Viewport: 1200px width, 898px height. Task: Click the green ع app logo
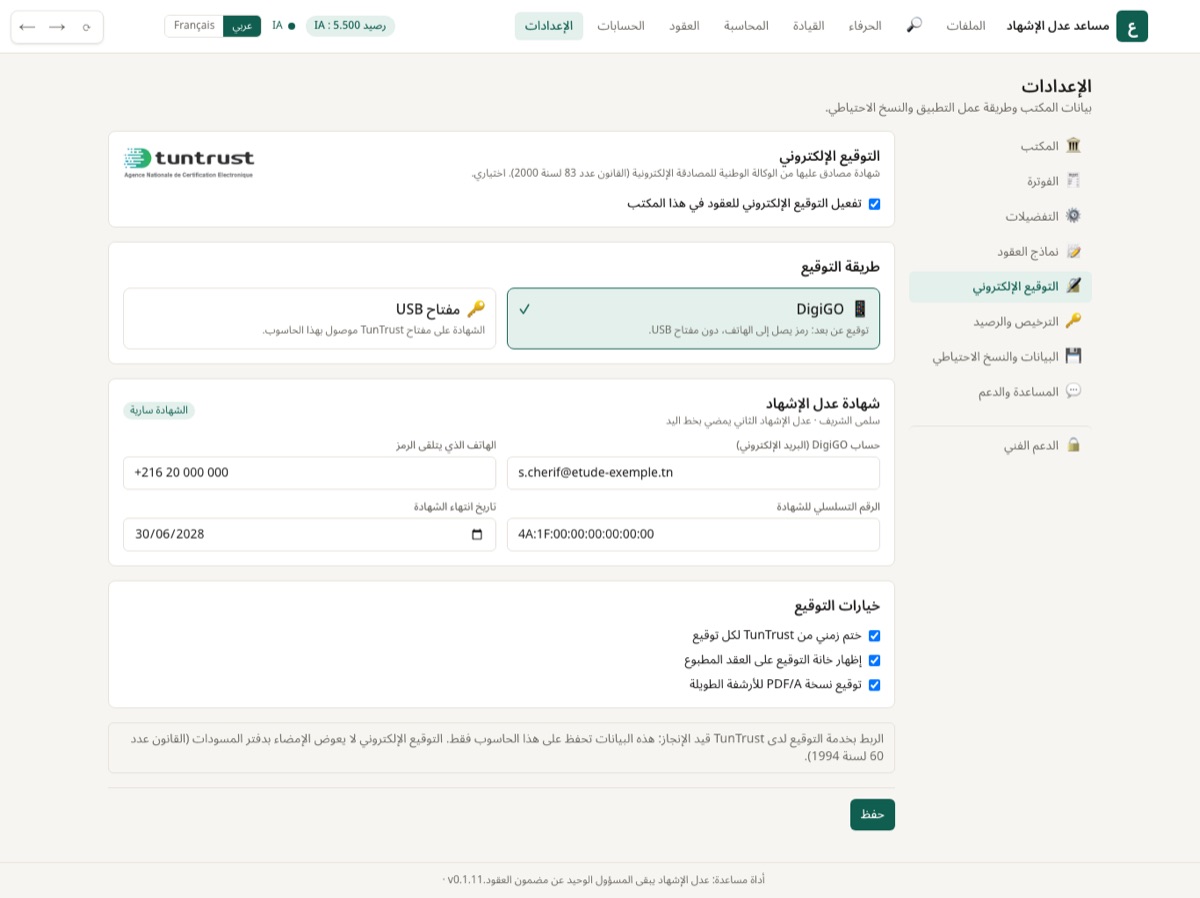point(1132,26)
